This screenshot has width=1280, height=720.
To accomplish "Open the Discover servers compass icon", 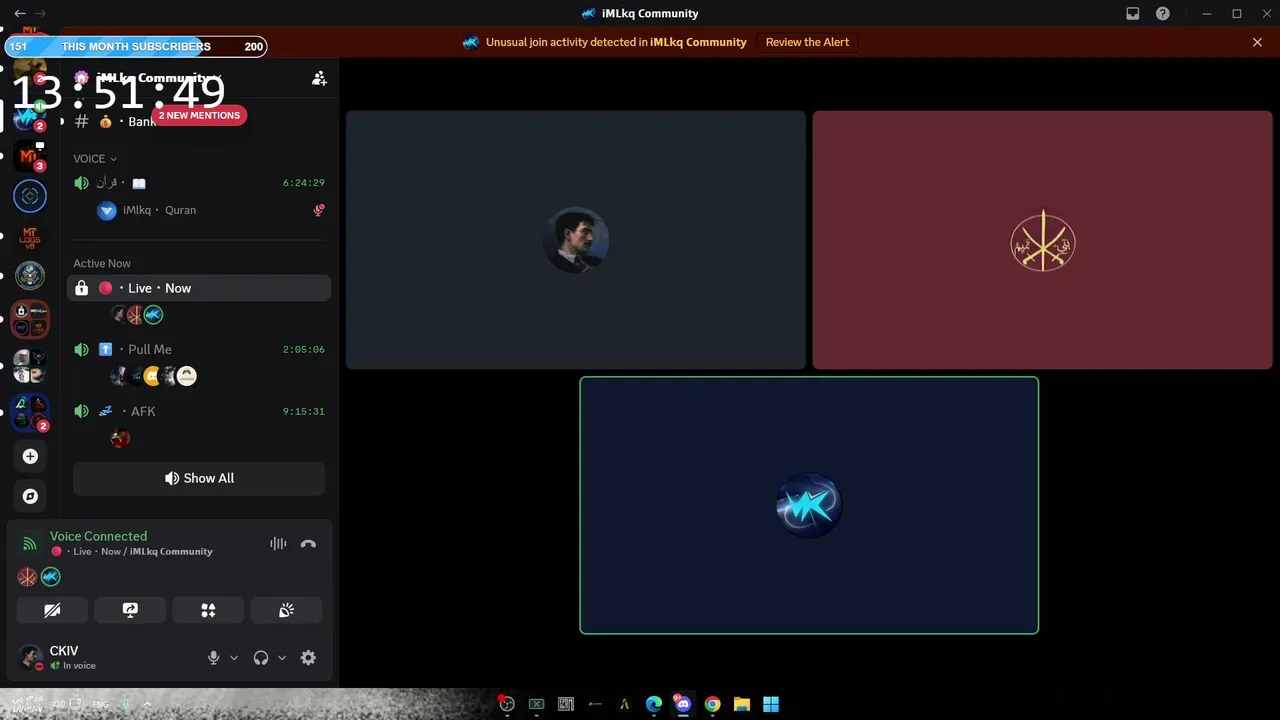I will (30, 496).
